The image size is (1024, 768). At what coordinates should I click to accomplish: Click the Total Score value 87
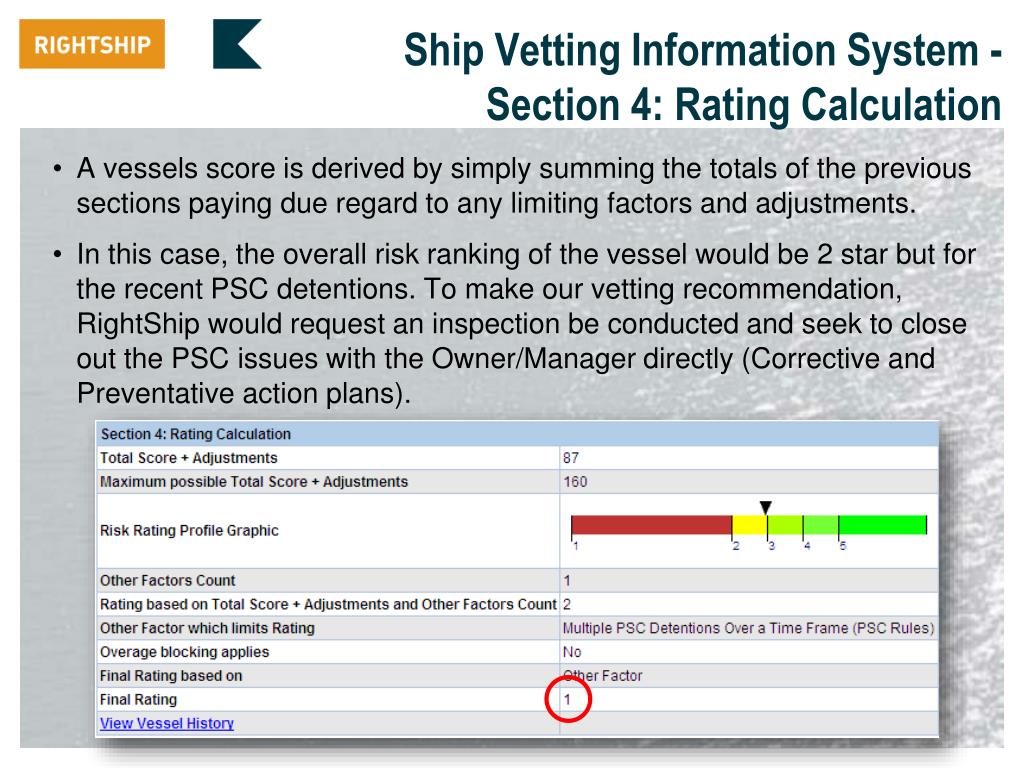(571, 458)
